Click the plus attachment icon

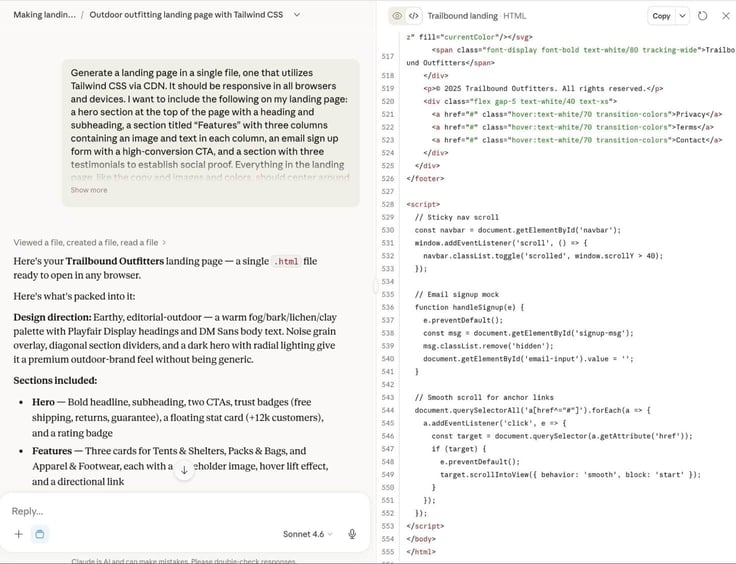(19, 534)
